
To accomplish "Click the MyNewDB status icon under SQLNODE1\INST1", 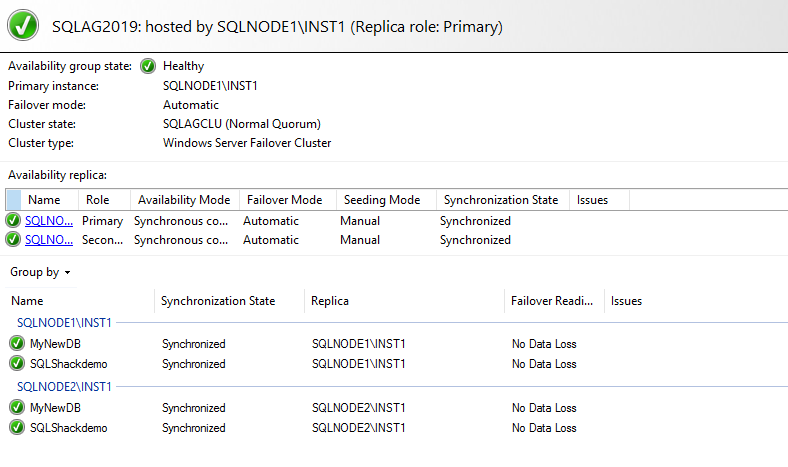I will (x=17, y=344).
